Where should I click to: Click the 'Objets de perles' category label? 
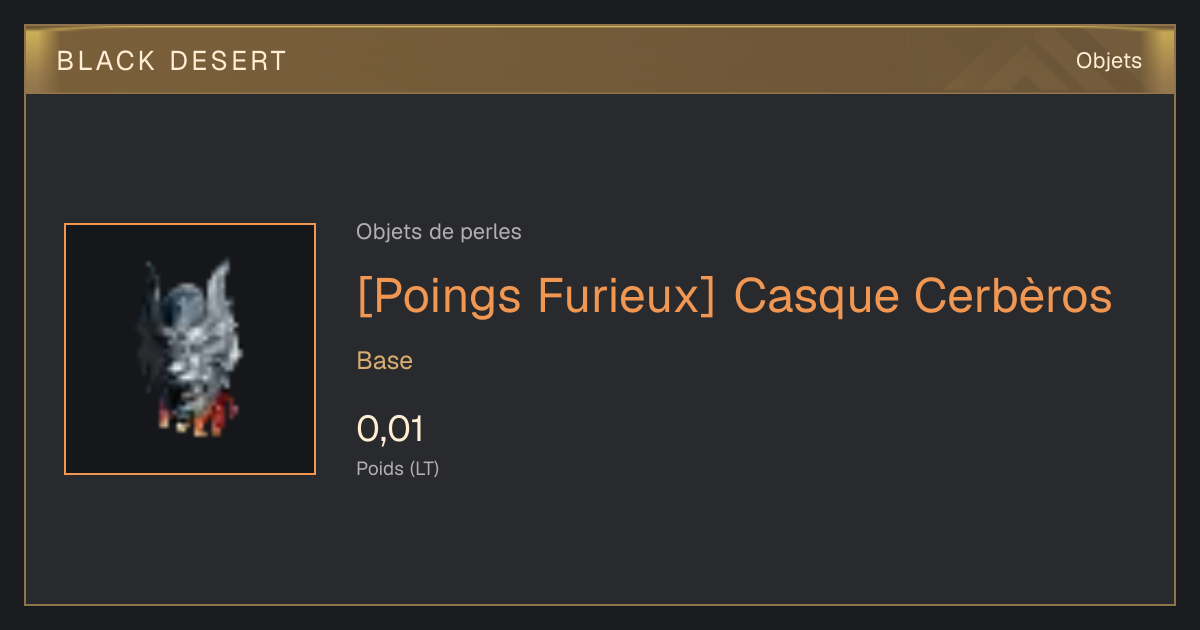pos(439,232)
